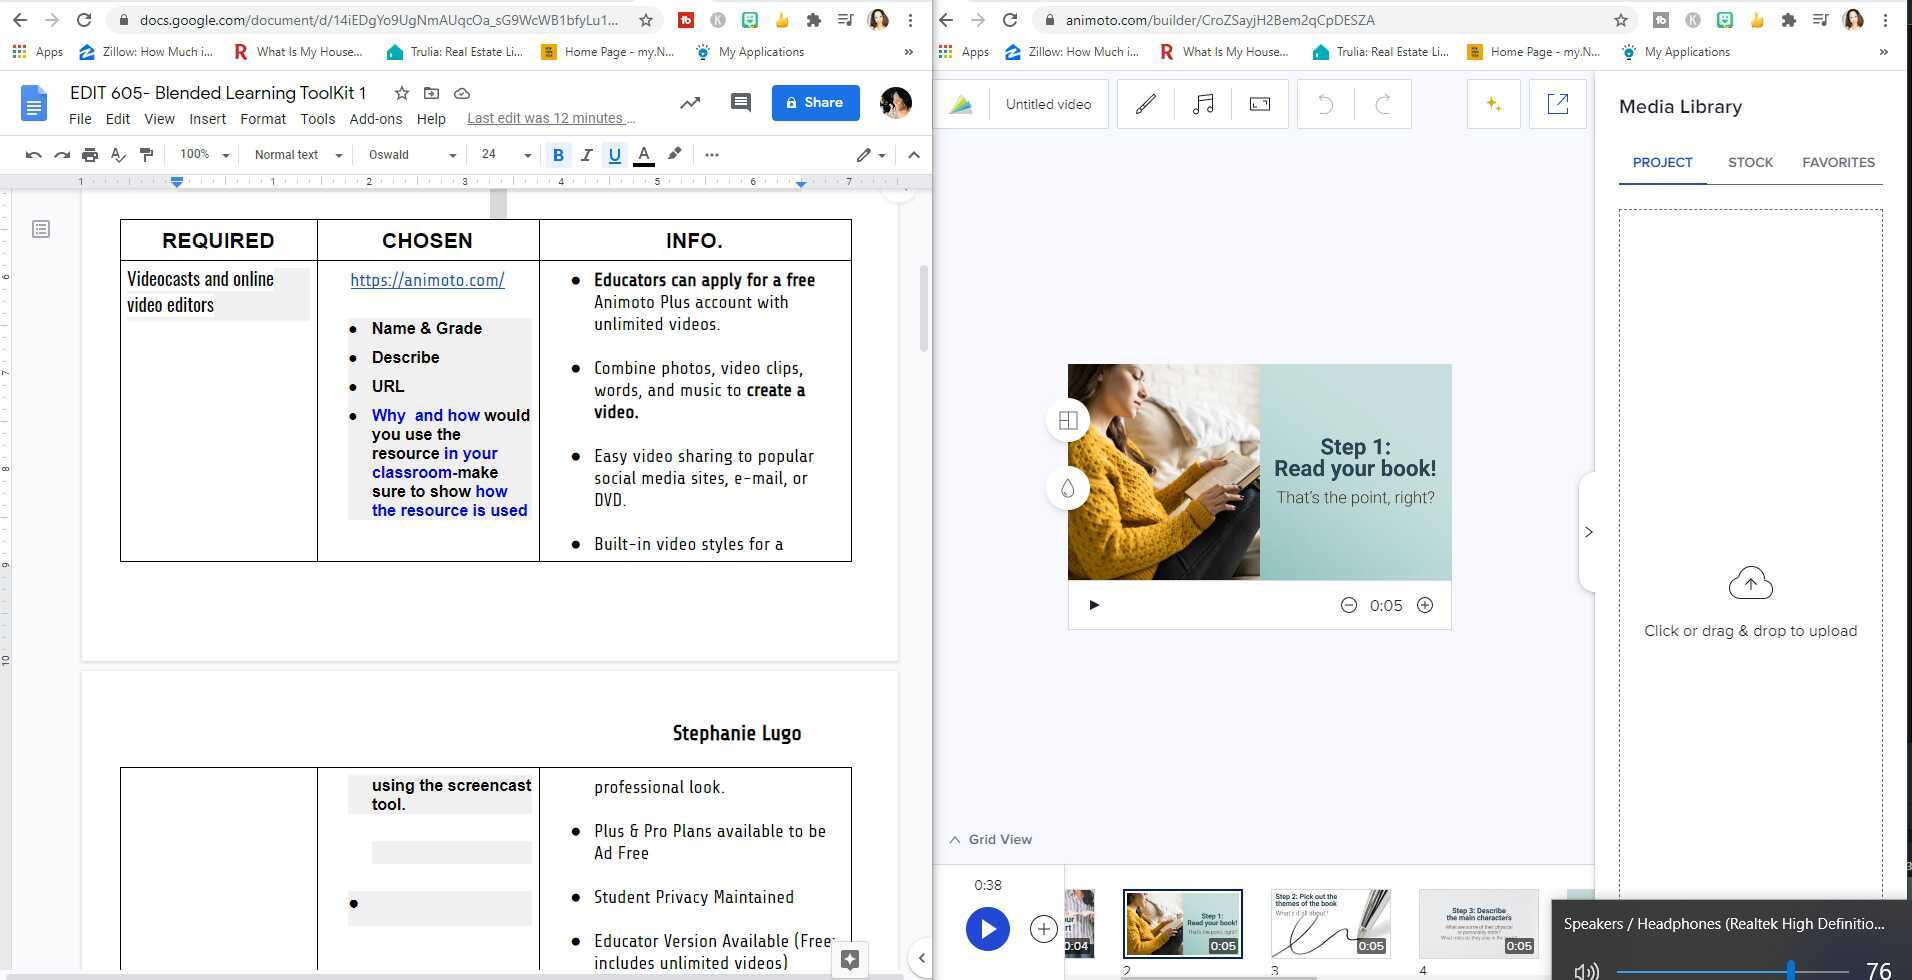Toggle underline formatting in Docs
The height and width of the screenshot is (980, 1912).
(614, 155)
